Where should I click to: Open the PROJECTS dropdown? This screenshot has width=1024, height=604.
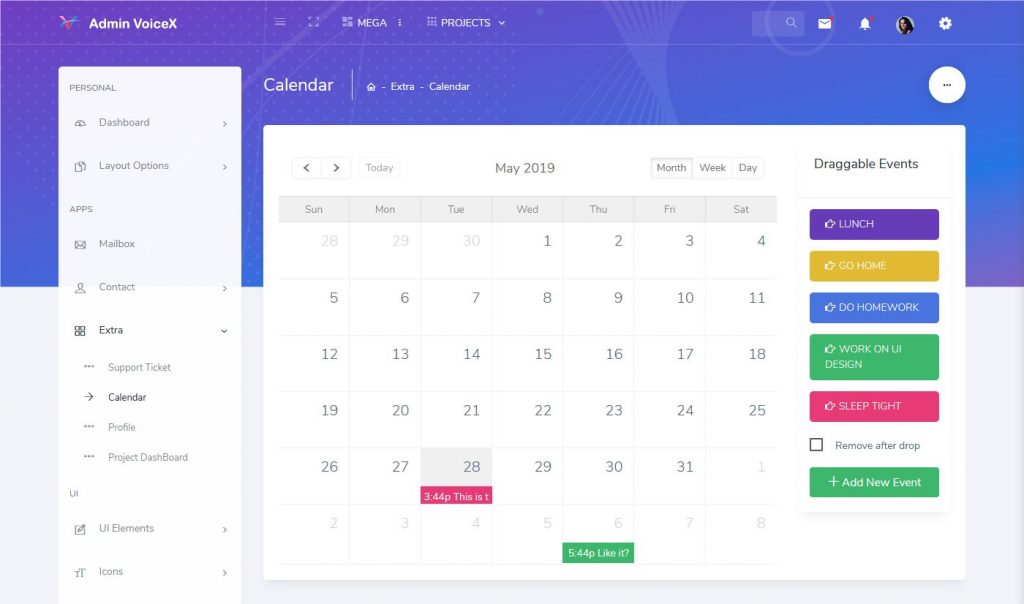point(465,21)
